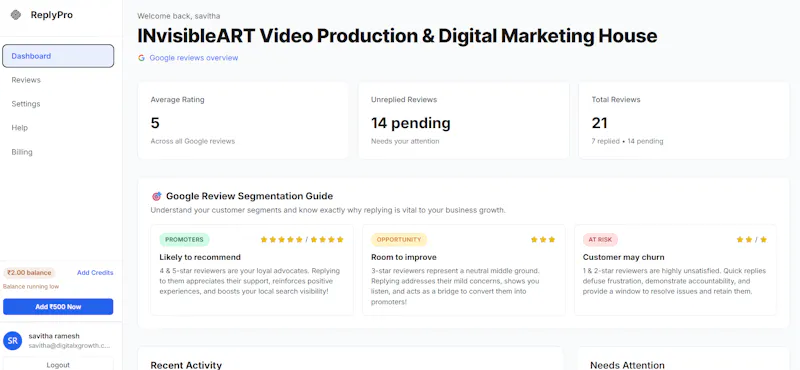
Task: Click the Needs your attention text
Action: (x=405, y=141)
